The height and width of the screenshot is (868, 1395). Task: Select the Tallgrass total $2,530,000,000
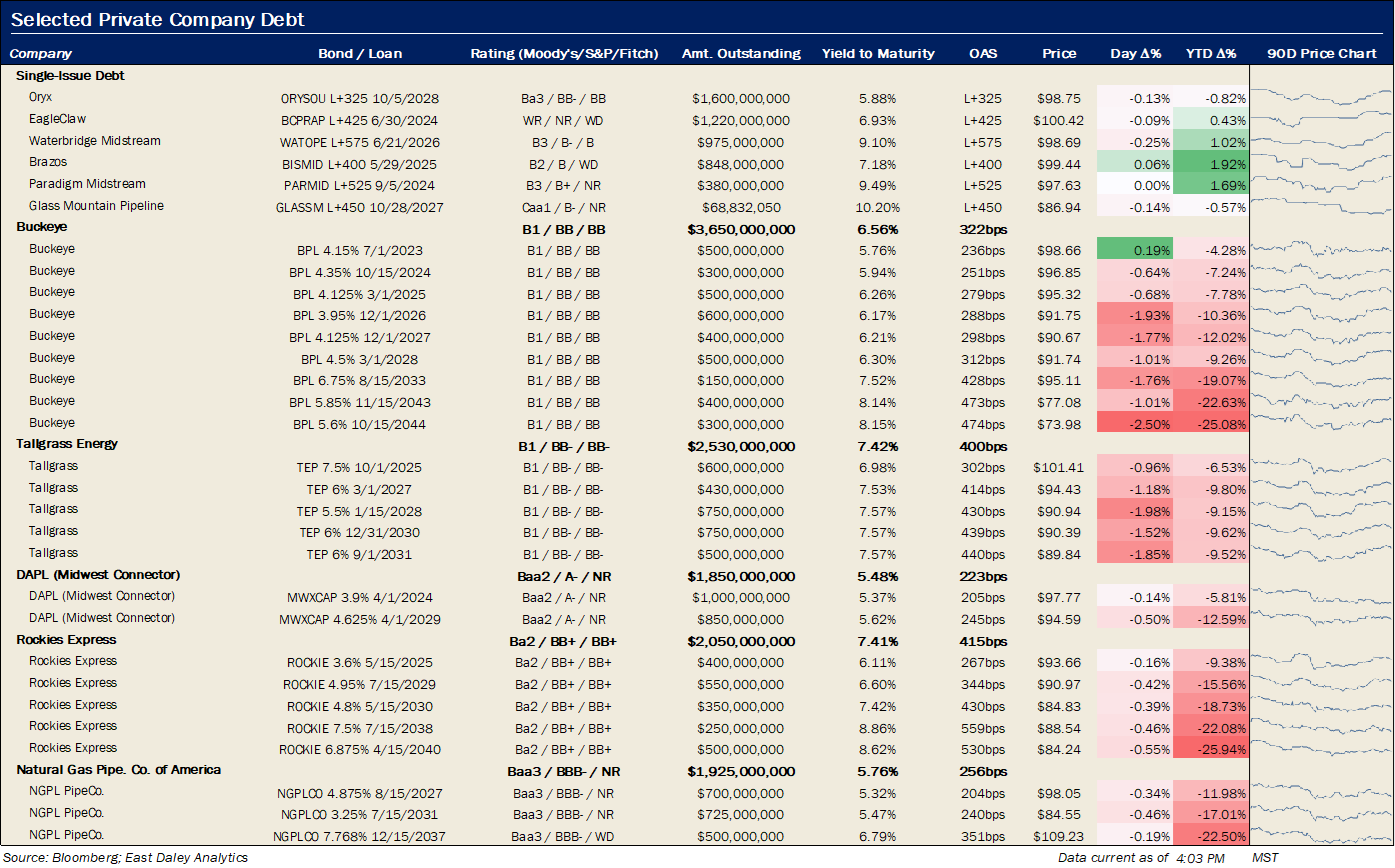(741, 446)
